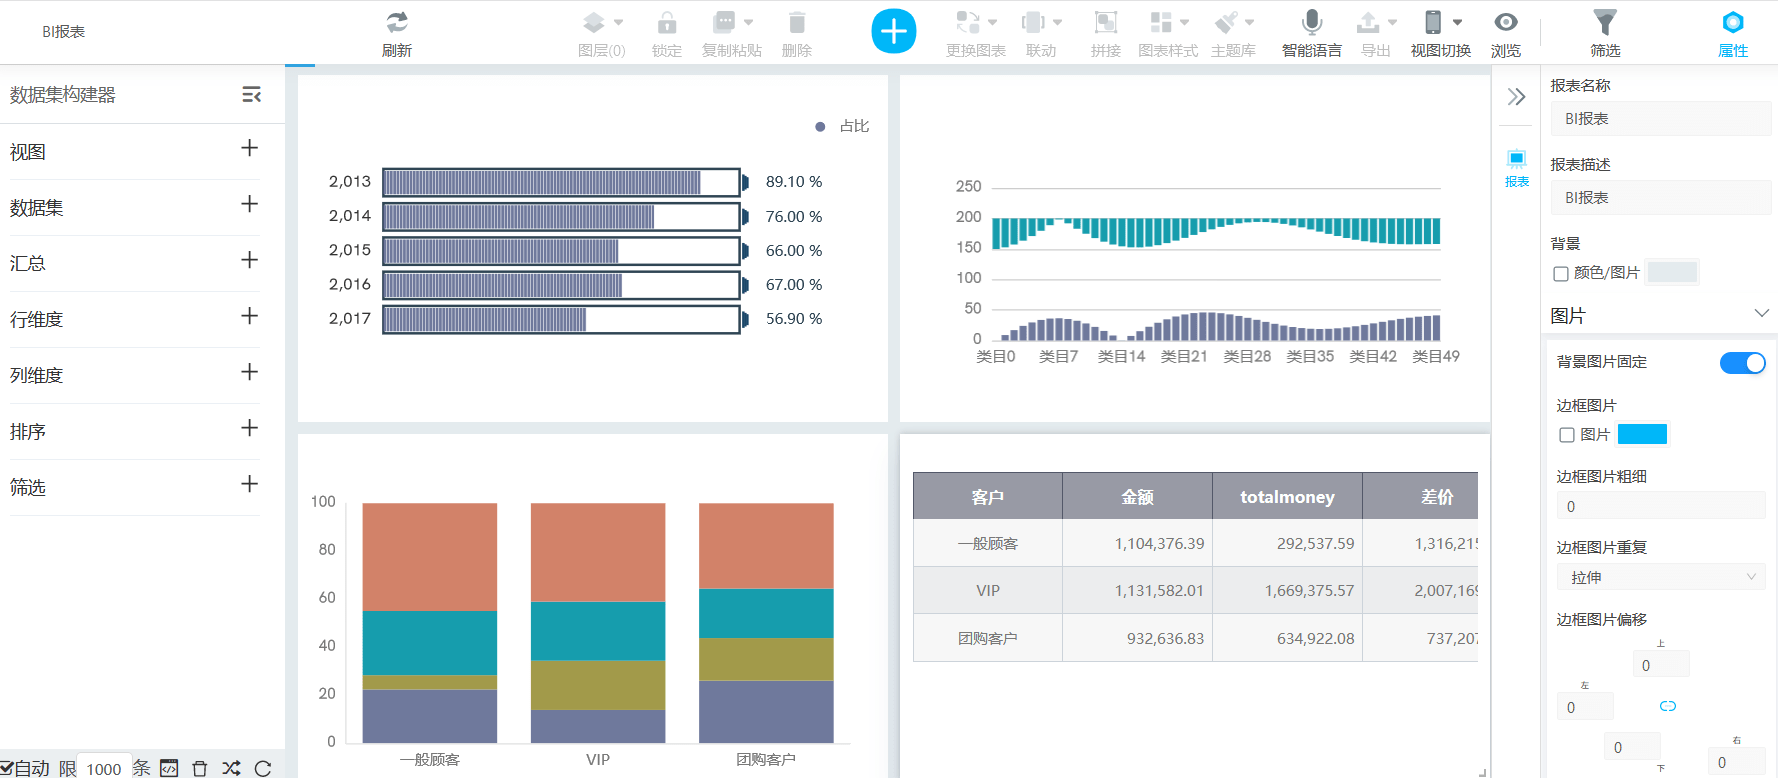The image size is (1778, 778).
Task: Open the 边框图片重复 拉伸 dropdown
Action: tap(1661, 577)
